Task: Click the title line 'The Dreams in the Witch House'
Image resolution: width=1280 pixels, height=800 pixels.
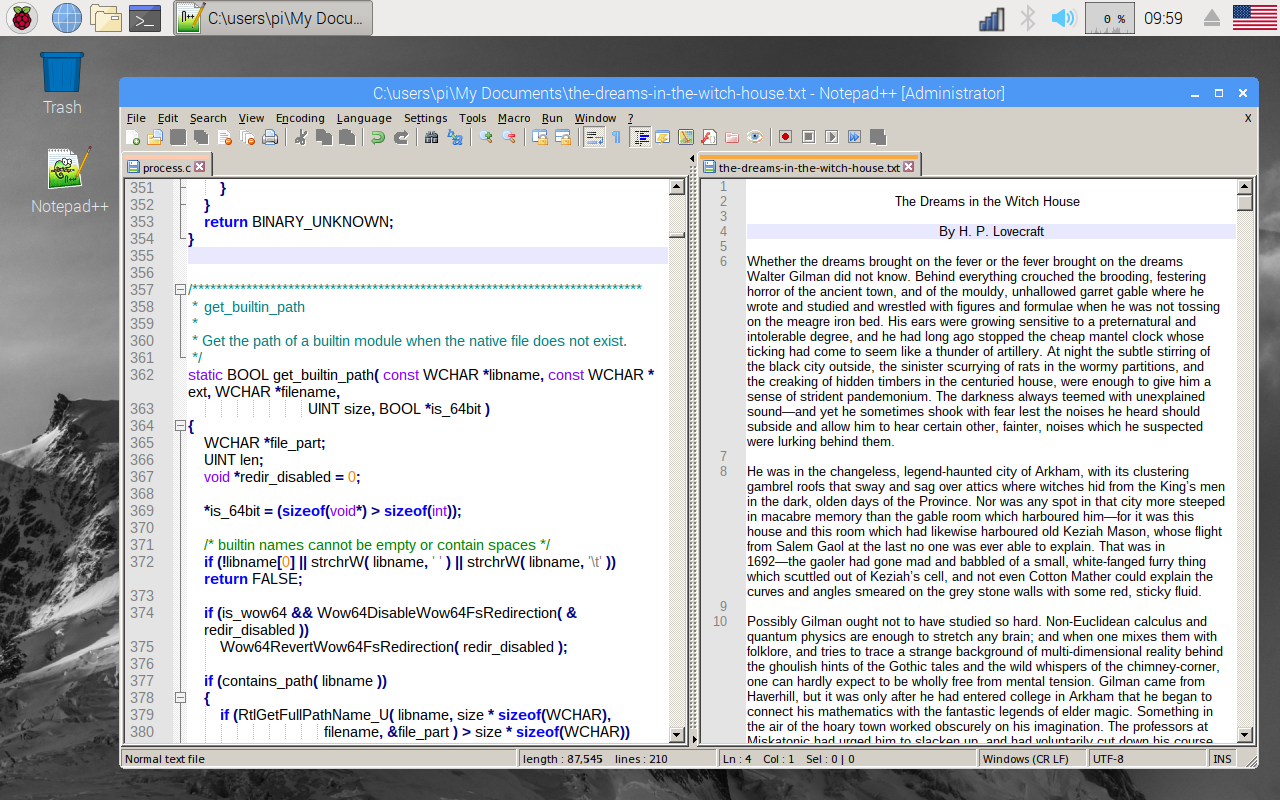Action: click(x=987, y=201)
